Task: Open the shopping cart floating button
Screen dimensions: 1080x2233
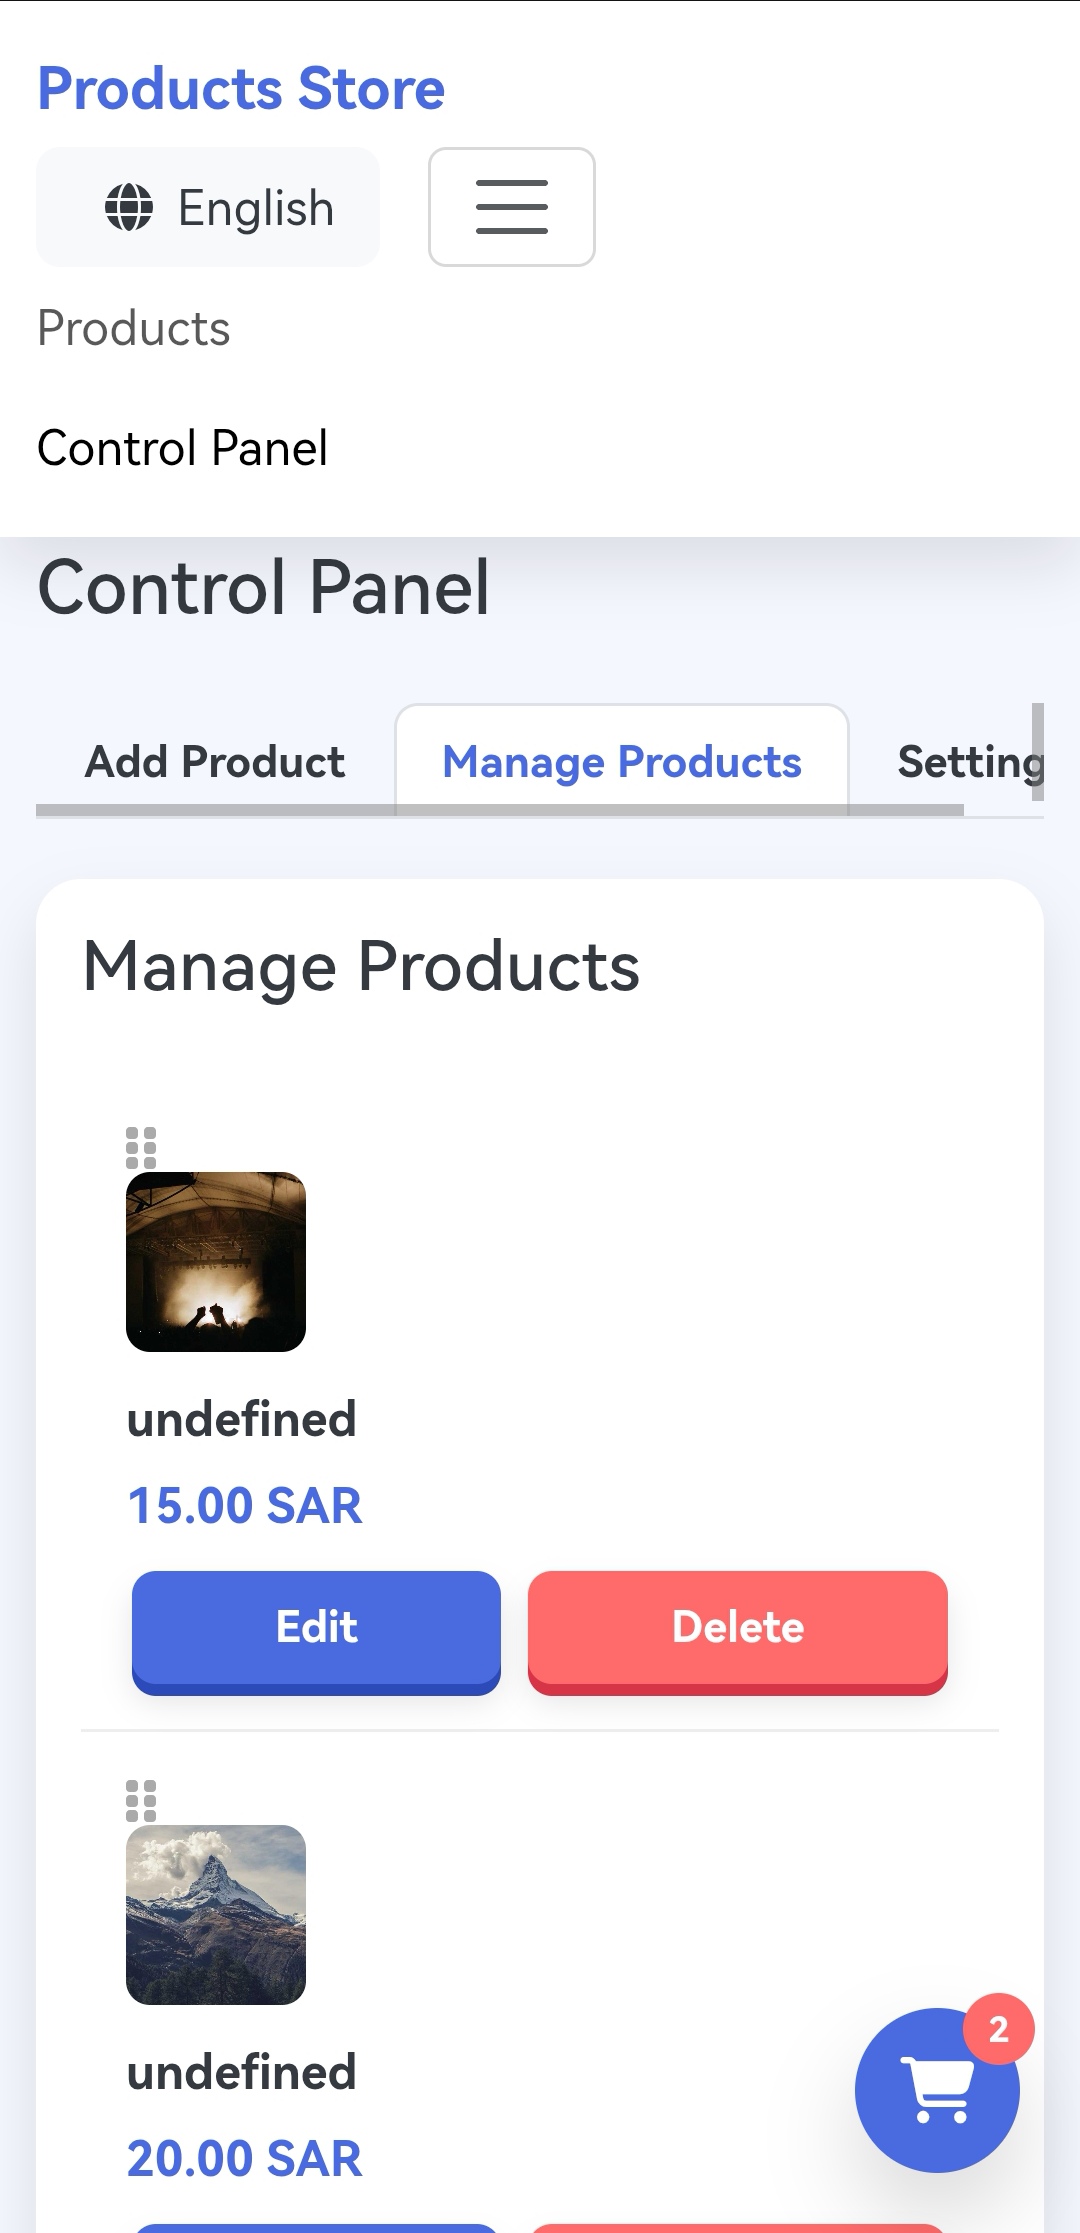Action: click(x=936, y=2090)
